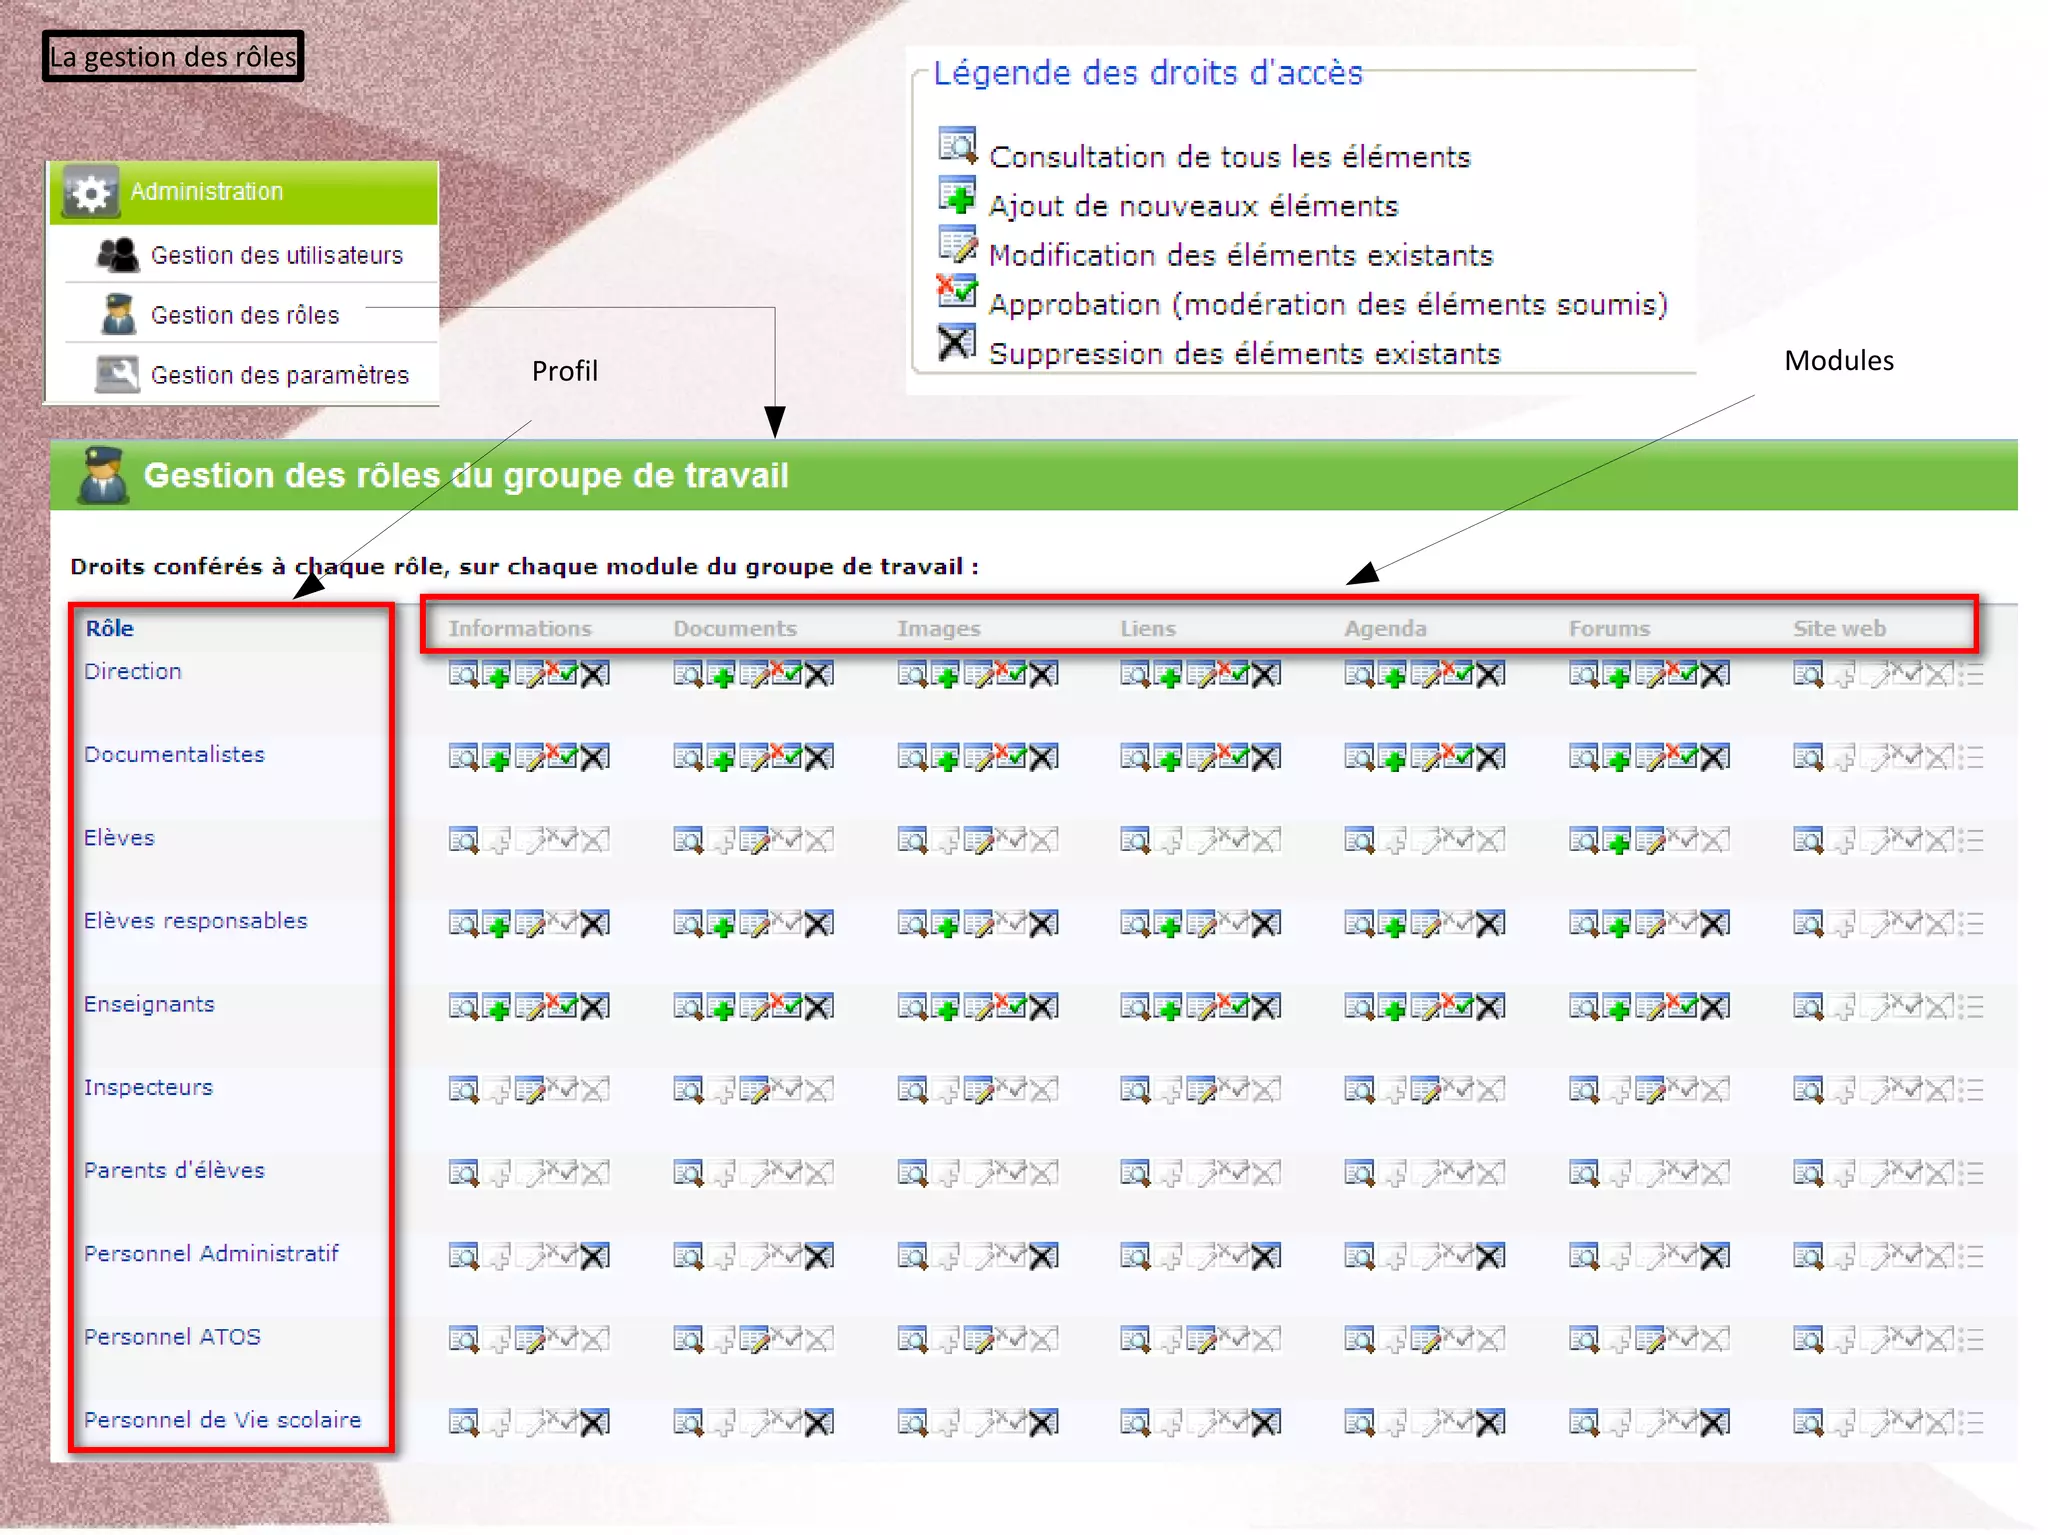Open the Inspecteurs role
Viewport: 2048px width, 1535px height.
tap(148, 1087)
